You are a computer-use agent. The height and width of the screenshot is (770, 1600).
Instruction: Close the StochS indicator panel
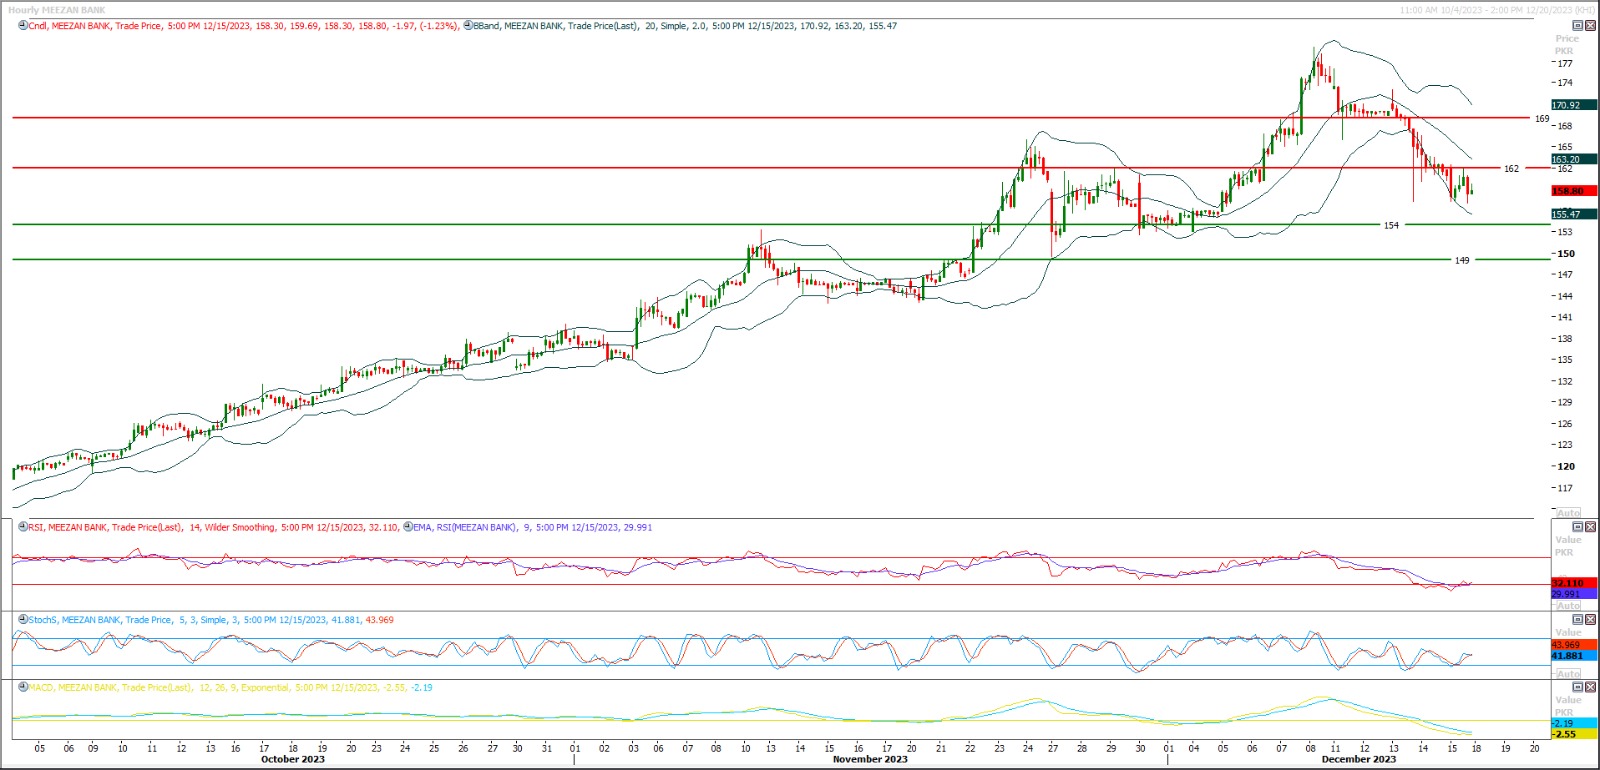pos(1590,620)
